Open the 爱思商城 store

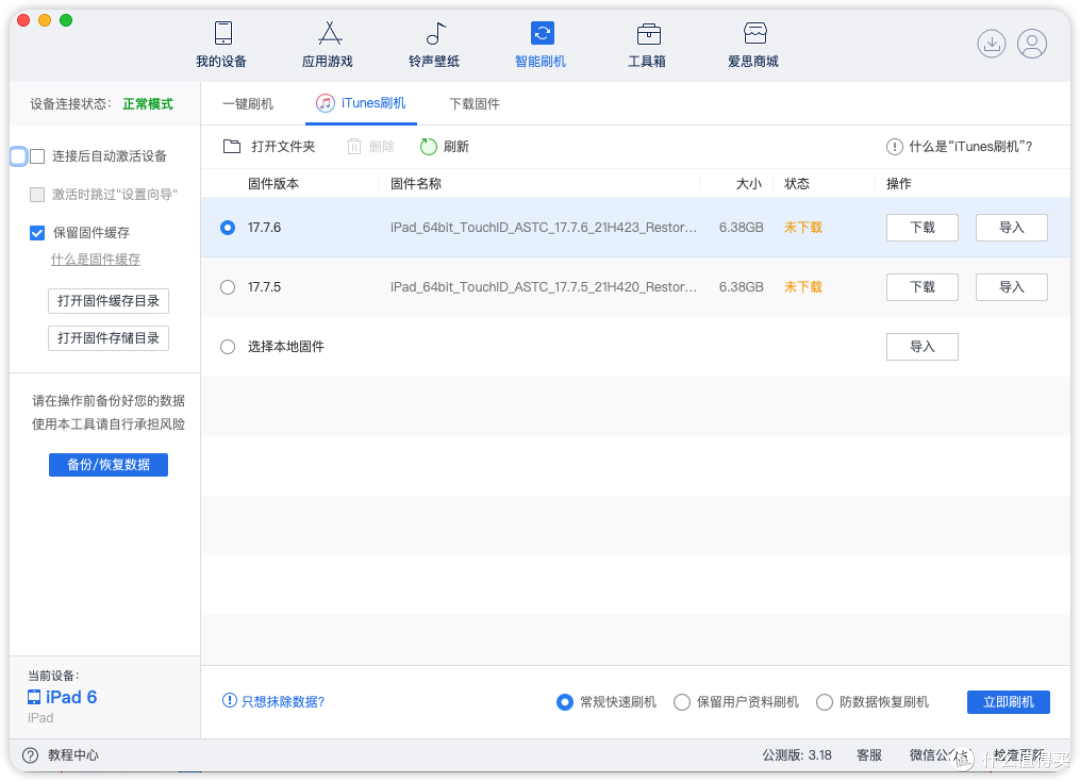click(754, 44)
